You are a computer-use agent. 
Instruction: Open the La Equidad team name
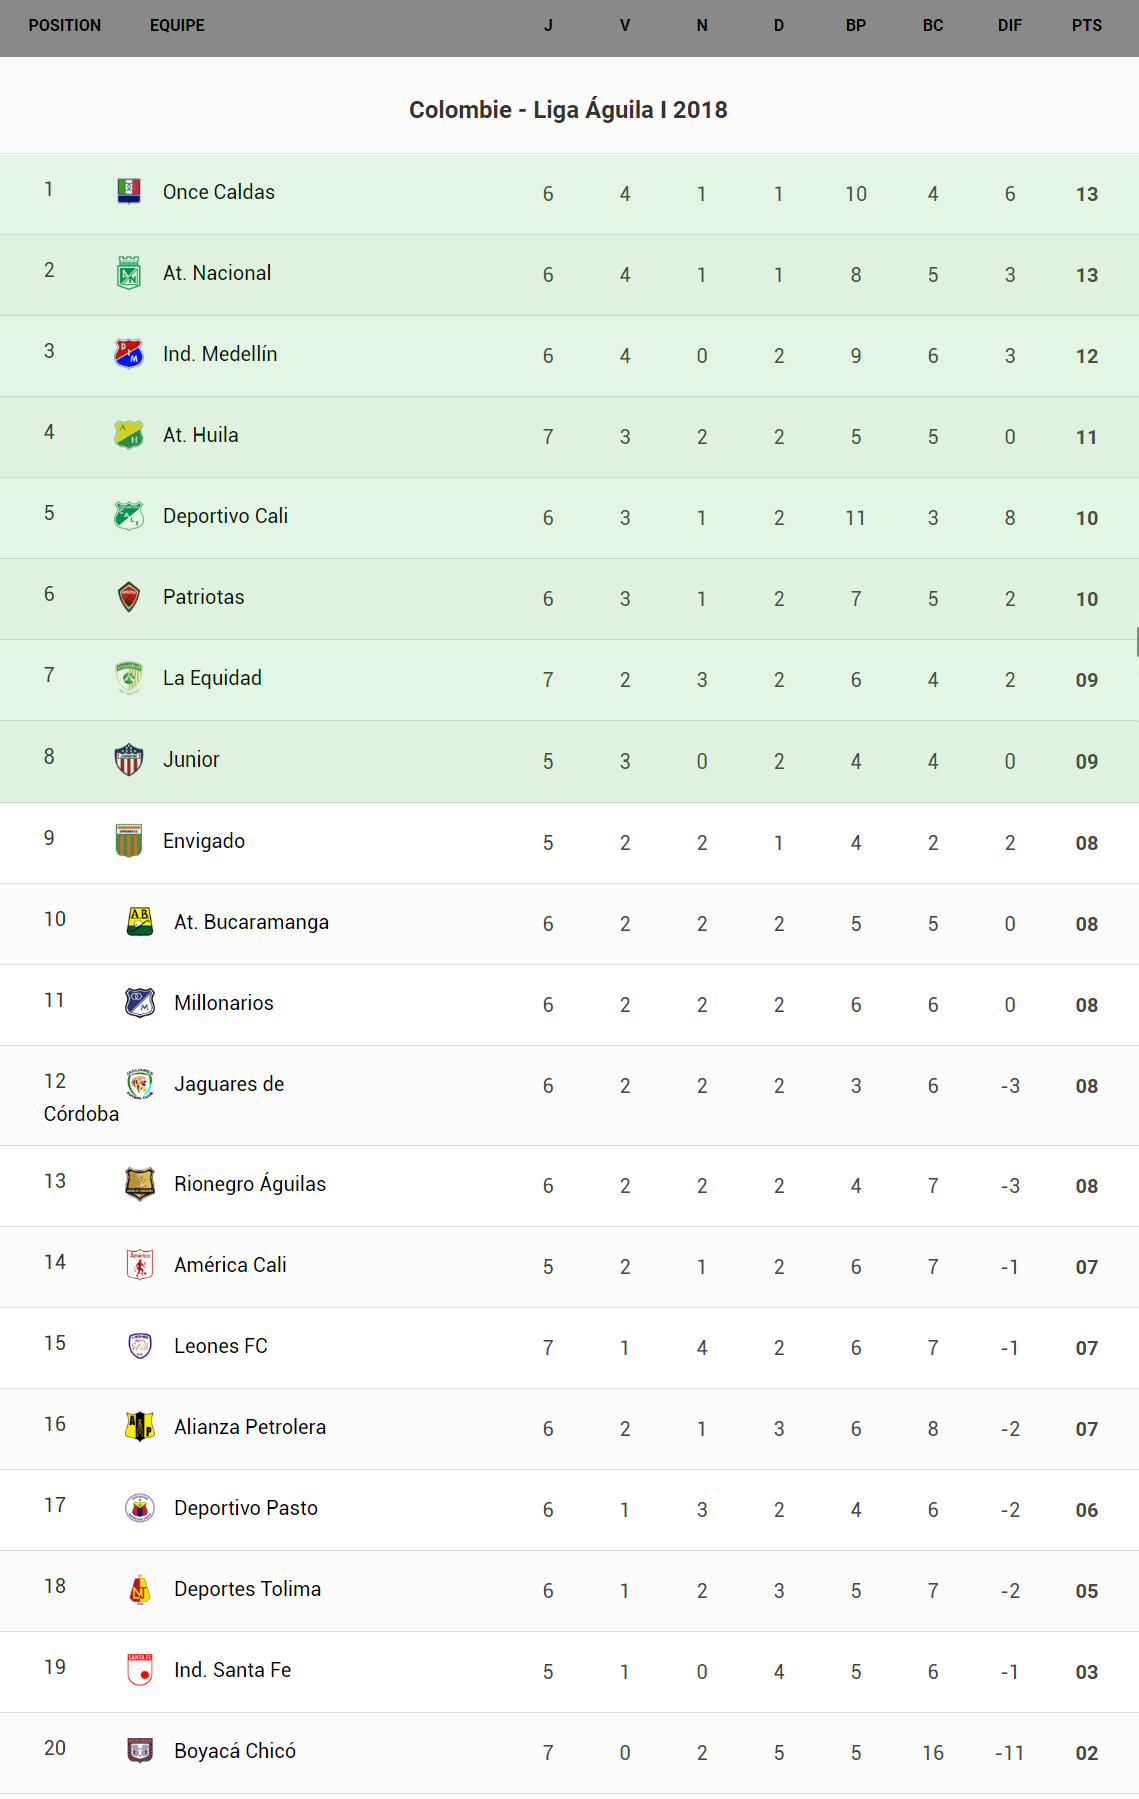212,678
